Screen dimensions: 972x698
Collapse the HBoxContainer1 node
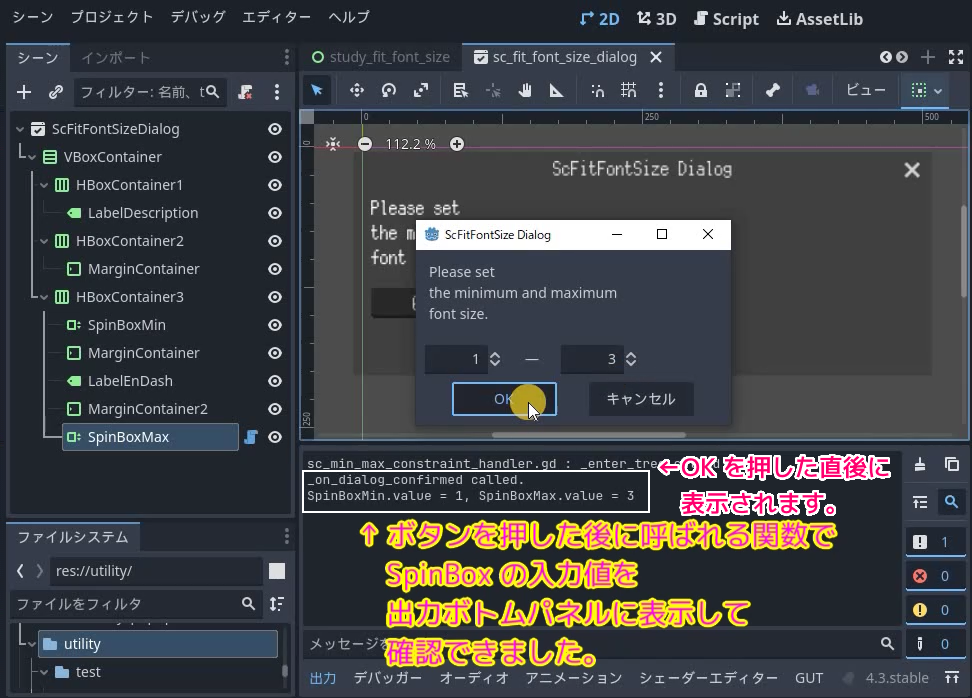(x=44, y=185)
